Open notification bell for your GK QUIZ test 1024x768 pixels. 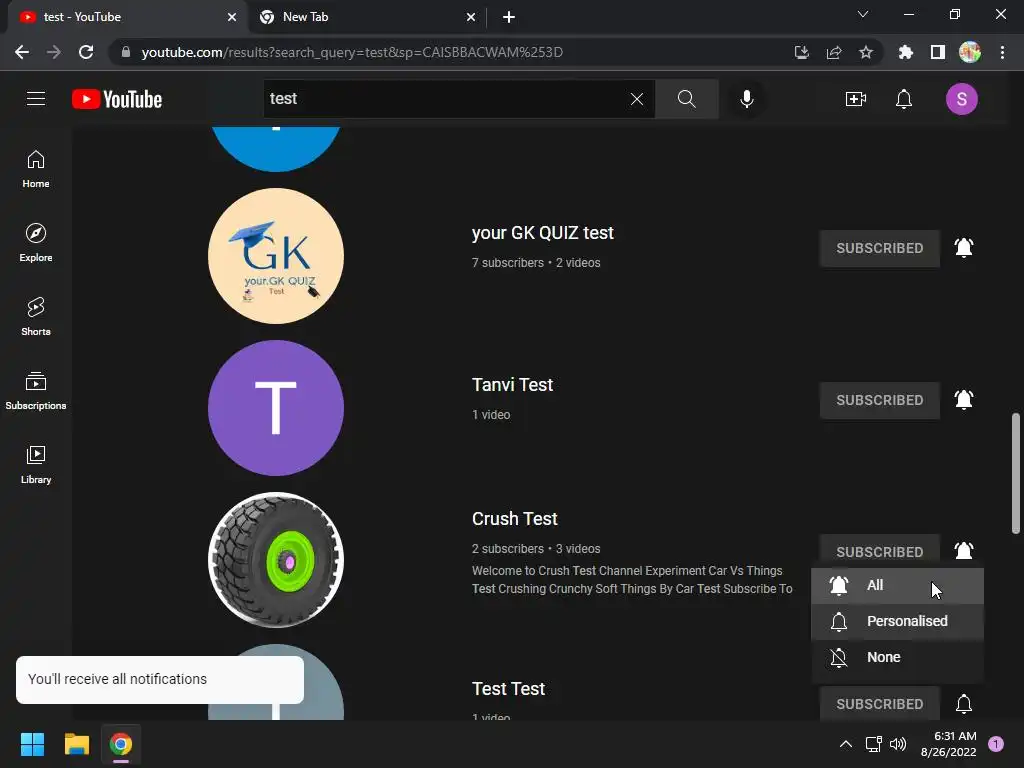click(x=964, y=248)
